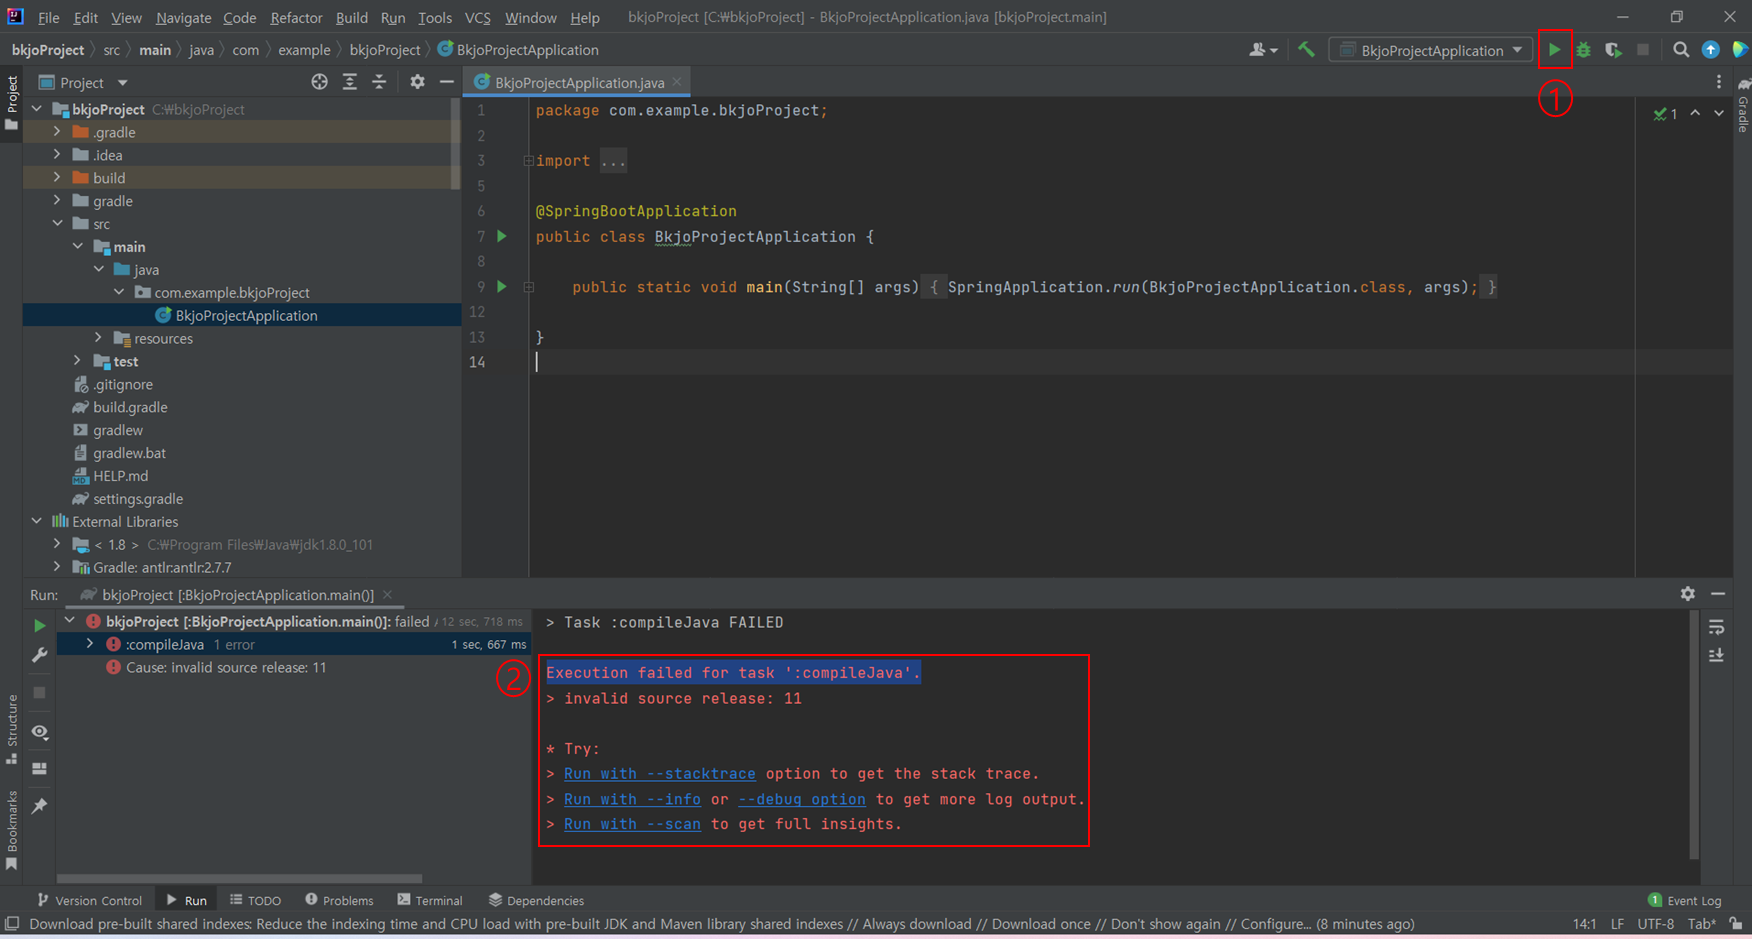
Task: Open IDE update arrow icon
Action: 1711,50
